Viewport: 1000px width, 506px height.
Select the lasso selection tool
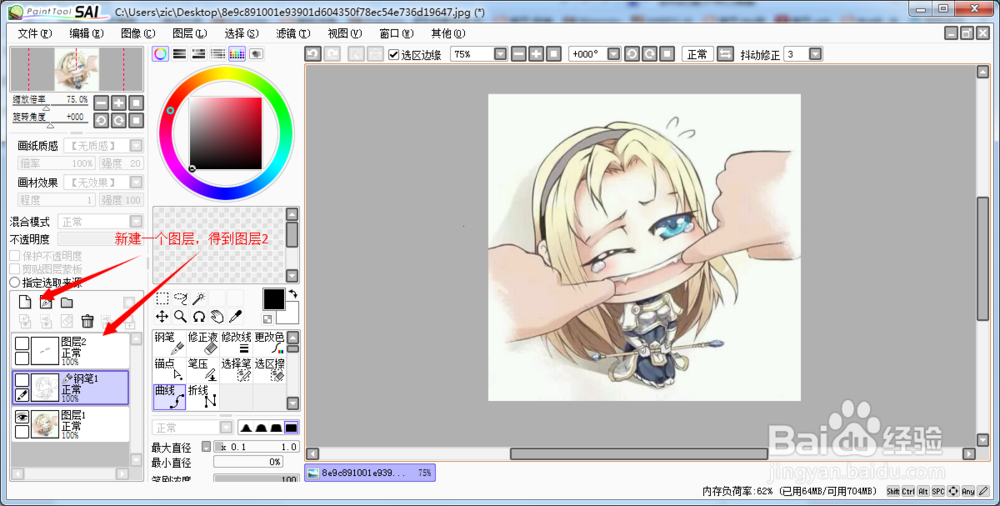pyautogui.click(x=180, y=298)
